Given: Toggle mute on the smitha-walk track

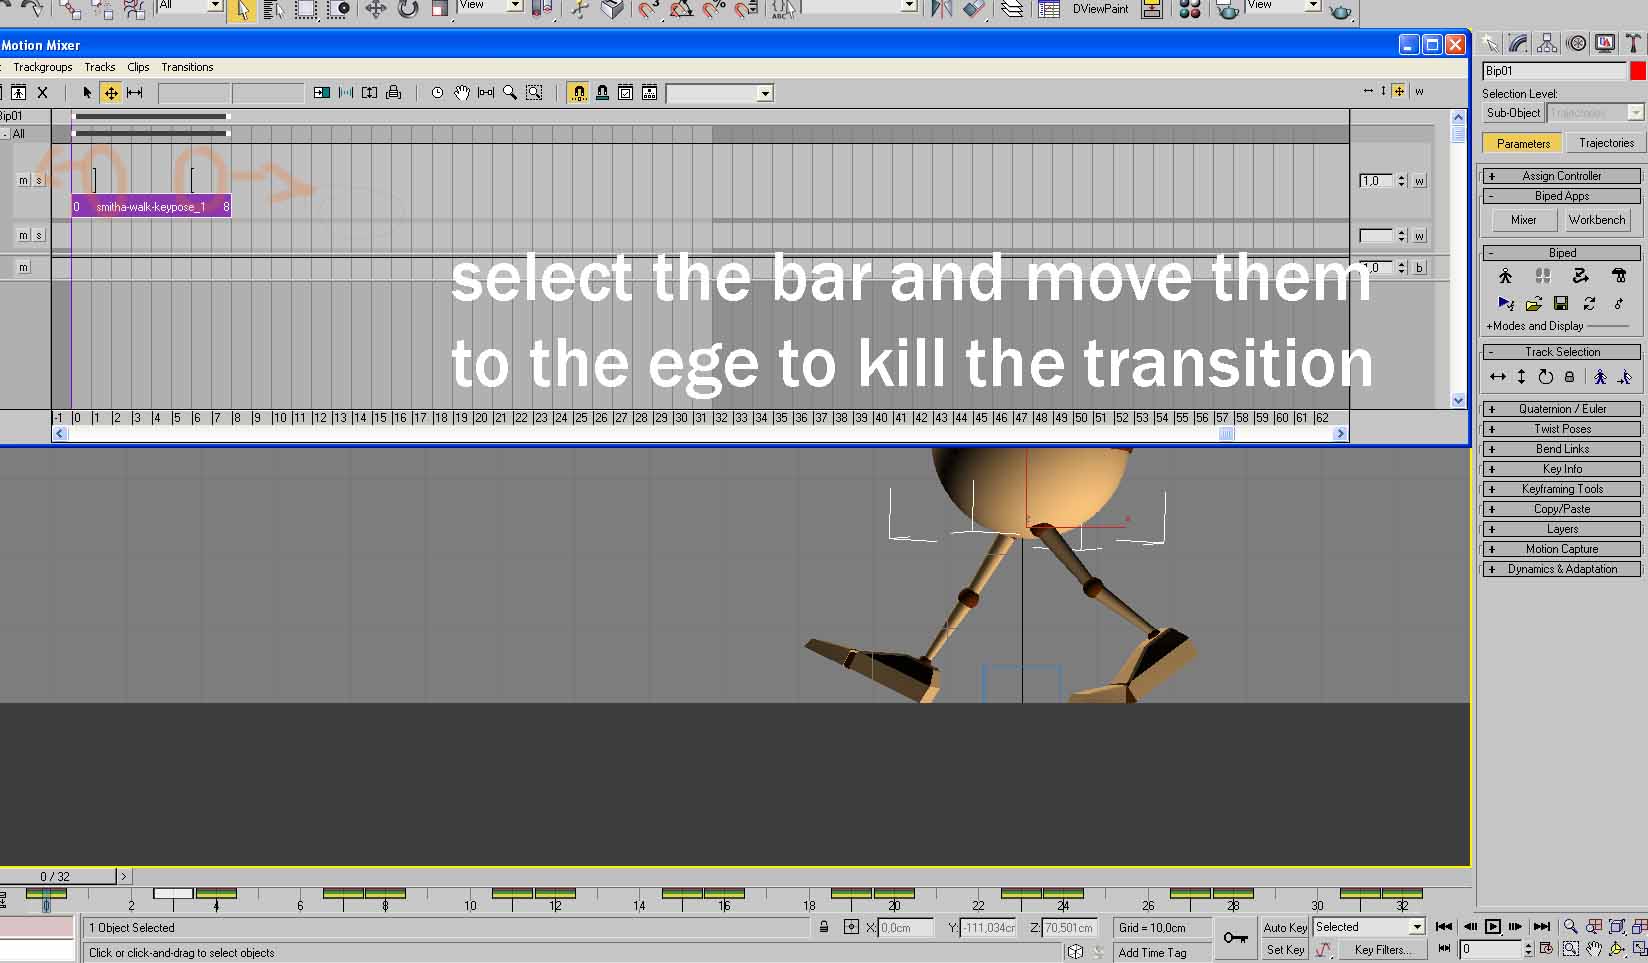Looking at the screenshot, I should (23, 180).
